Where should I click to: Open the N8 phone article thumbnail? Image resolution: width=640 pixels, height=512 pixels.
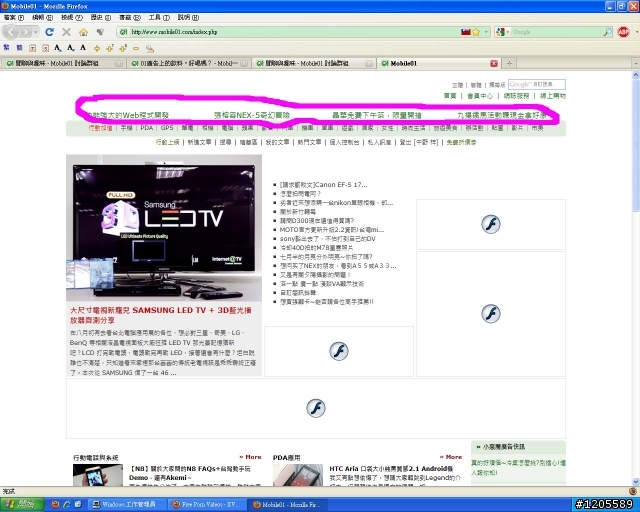98,475
